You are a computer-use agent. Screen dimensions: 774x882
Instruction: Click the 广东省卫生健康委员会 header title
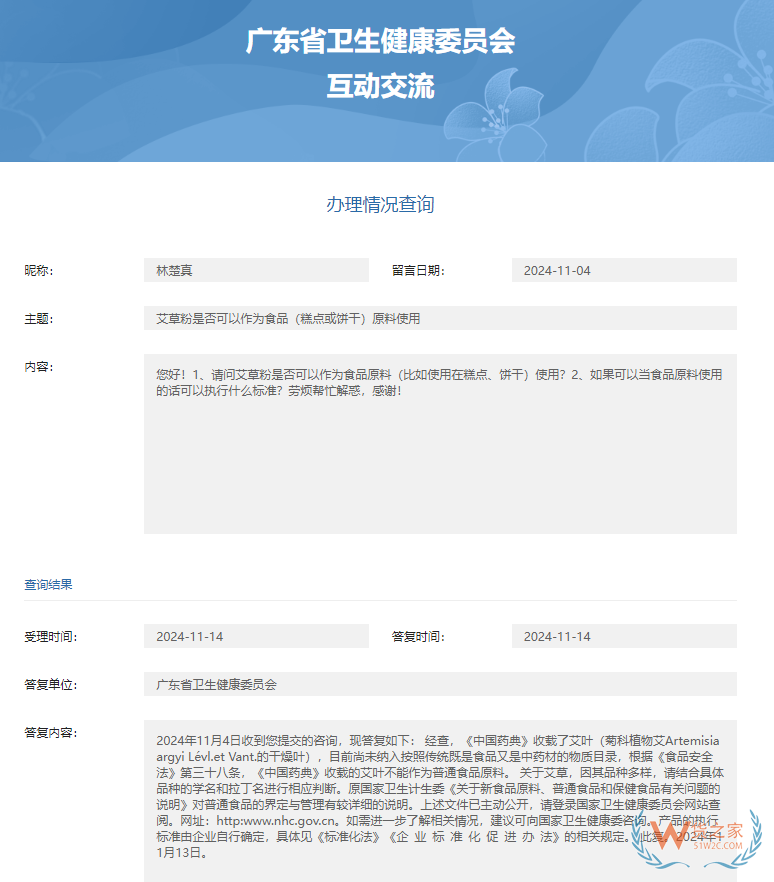point(380,41)
